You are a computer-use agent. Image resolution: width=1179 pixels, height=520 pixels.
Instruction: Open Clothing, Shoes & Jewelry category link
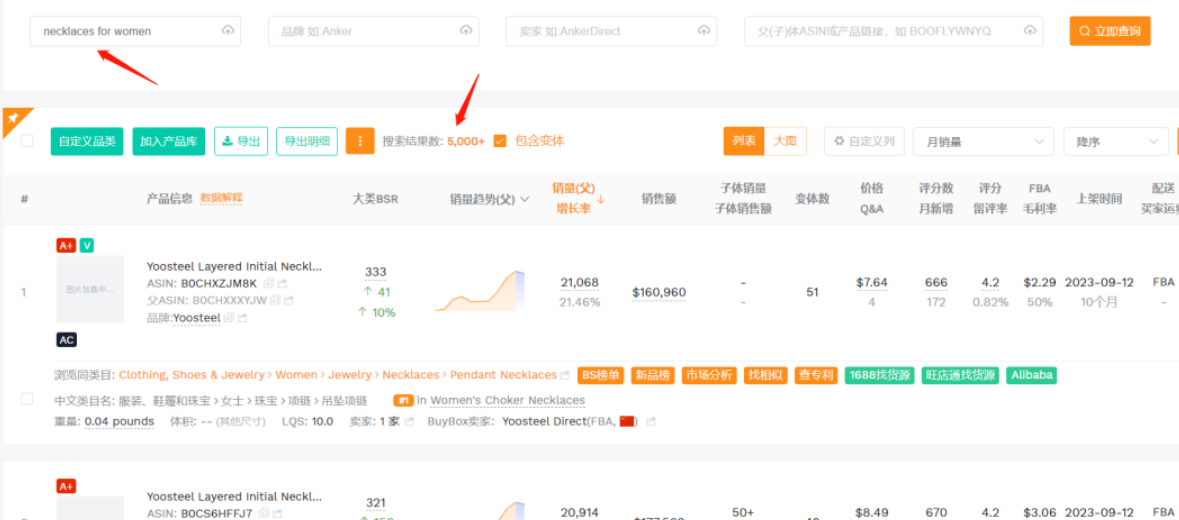pos(192,375)
